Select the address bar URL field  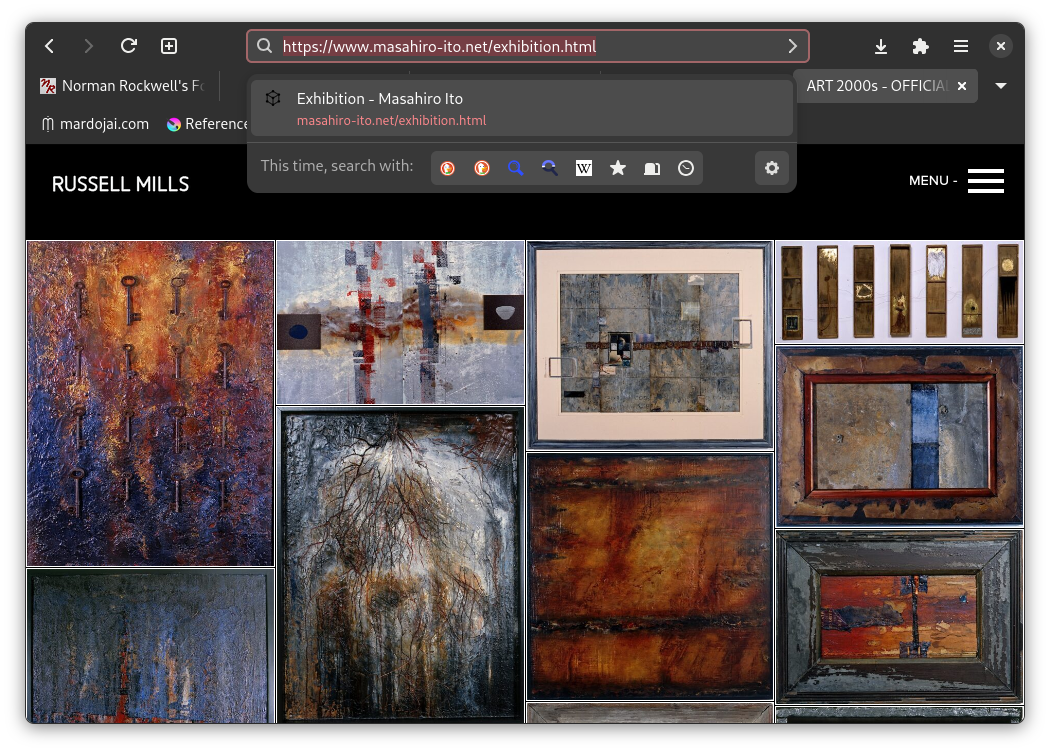pyautogui.click(x=528, y=46)
